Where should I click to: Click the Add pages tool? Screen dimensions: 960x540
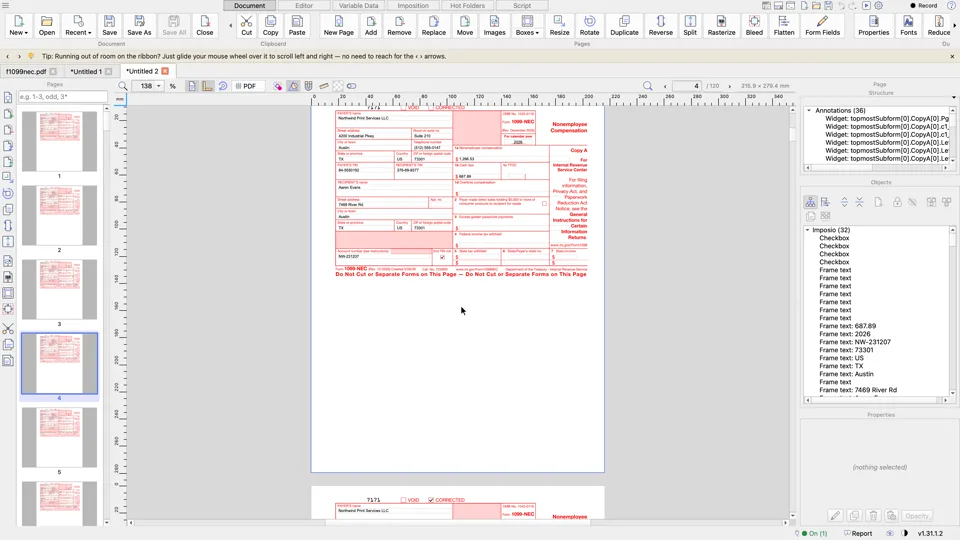pyautogui.click(x=371, y=26)
